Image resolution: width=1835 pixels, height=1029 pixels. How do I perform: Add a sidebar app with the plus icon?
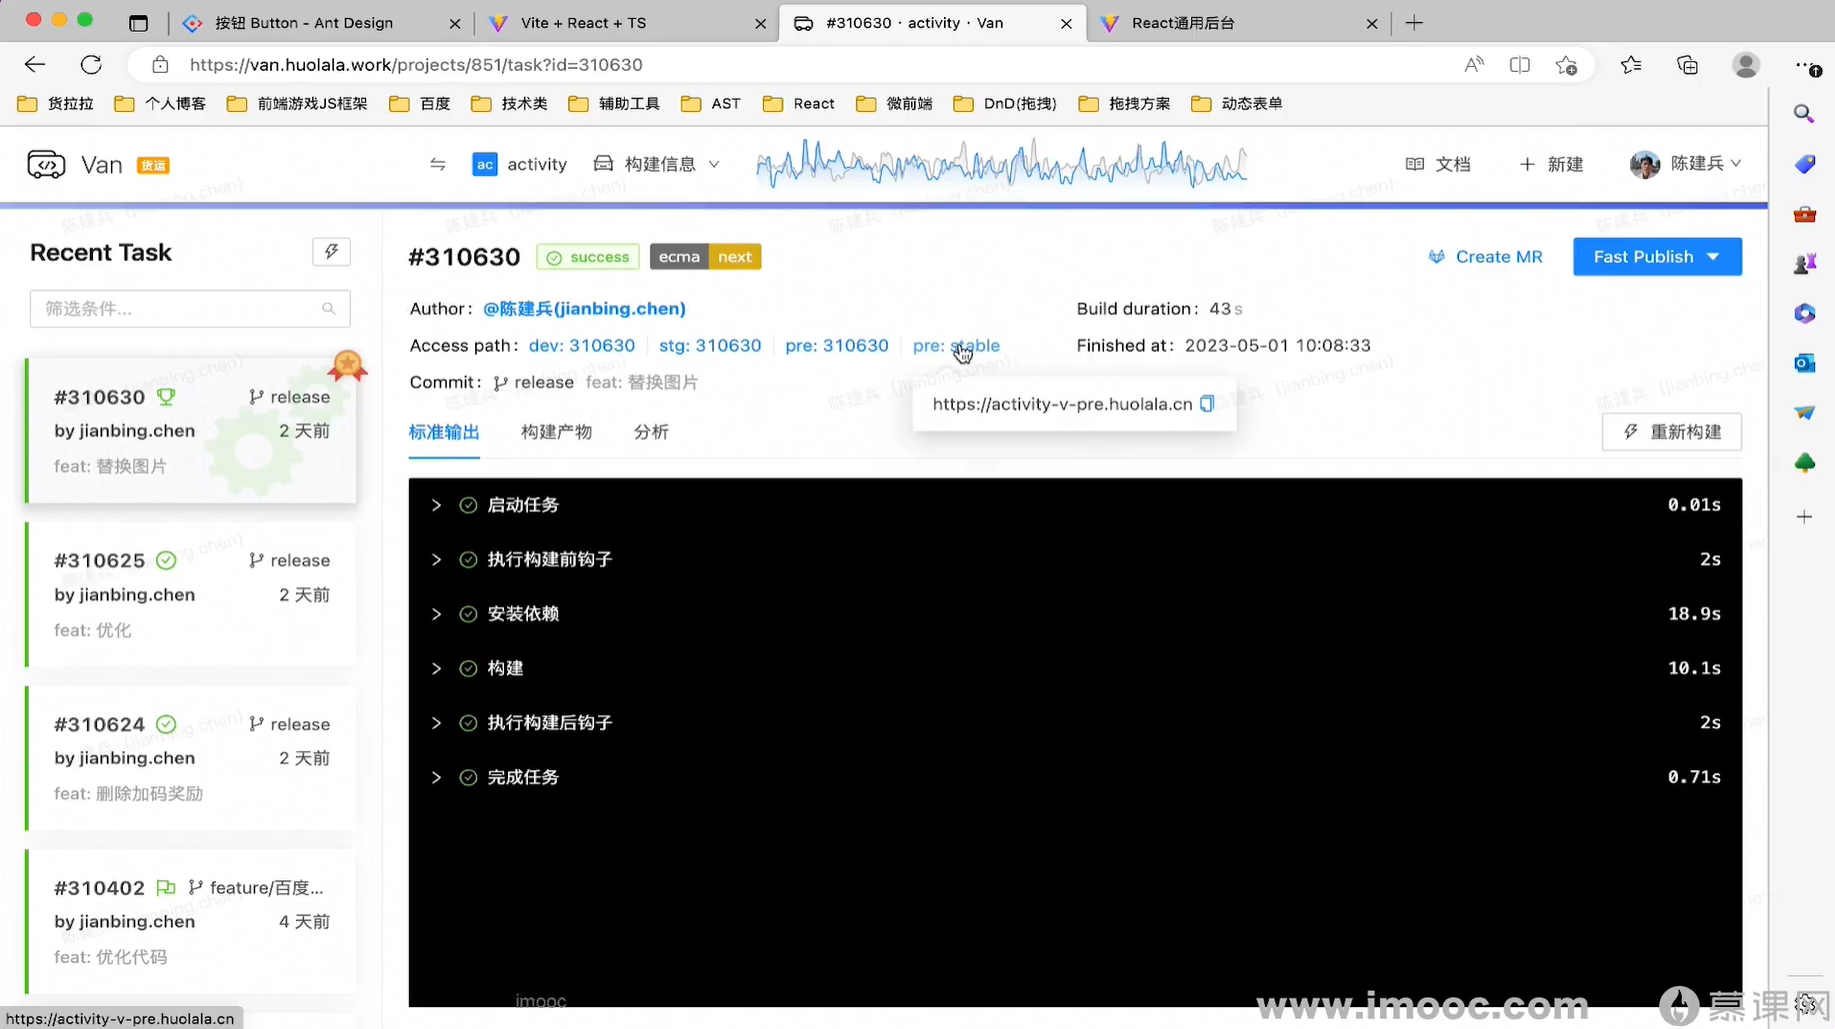pos(1804,517)
